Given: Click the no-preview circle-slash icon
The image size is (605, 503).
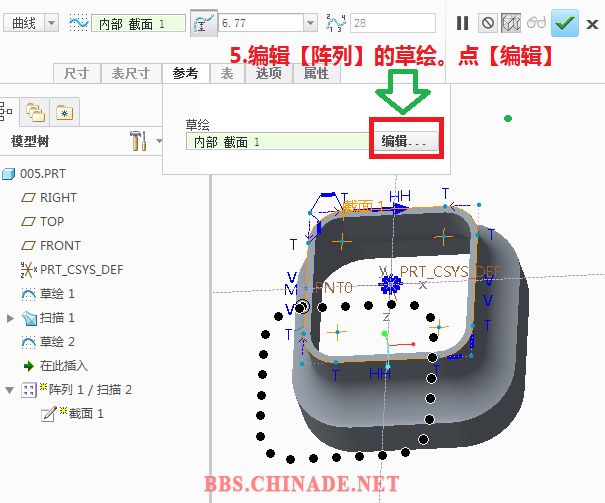Looking at the screenshot, I should (x=488, y=23).
